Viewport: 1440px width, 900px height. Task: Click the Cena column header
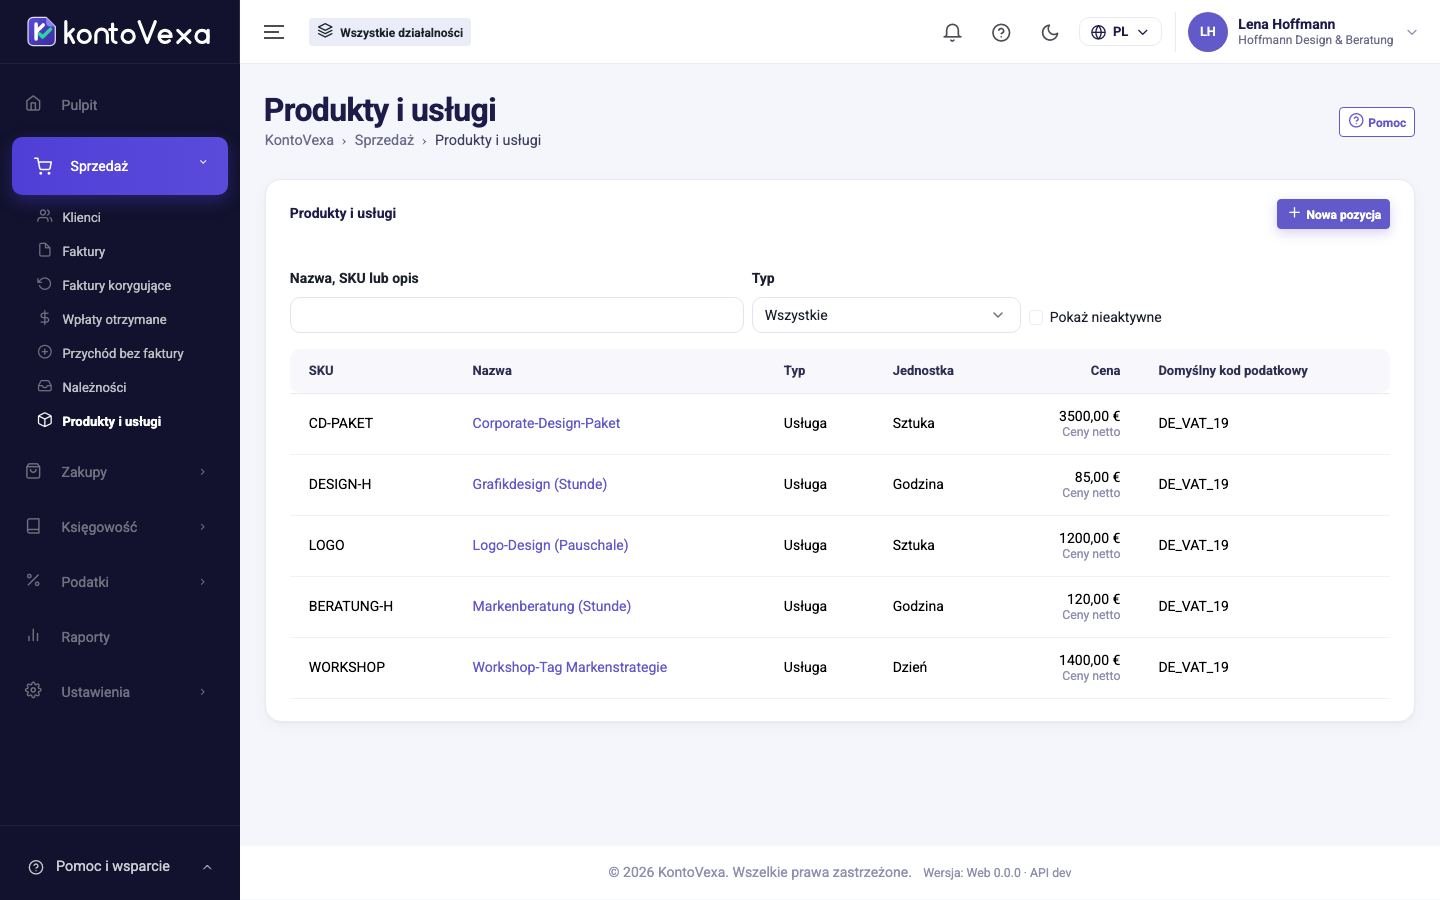pyautogui.click(x=1105, y=370)
